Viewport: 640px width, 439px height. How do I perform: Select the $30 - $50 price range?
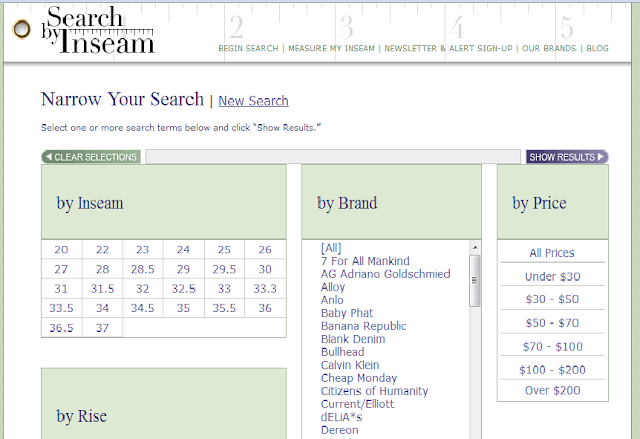click(552, 299)
